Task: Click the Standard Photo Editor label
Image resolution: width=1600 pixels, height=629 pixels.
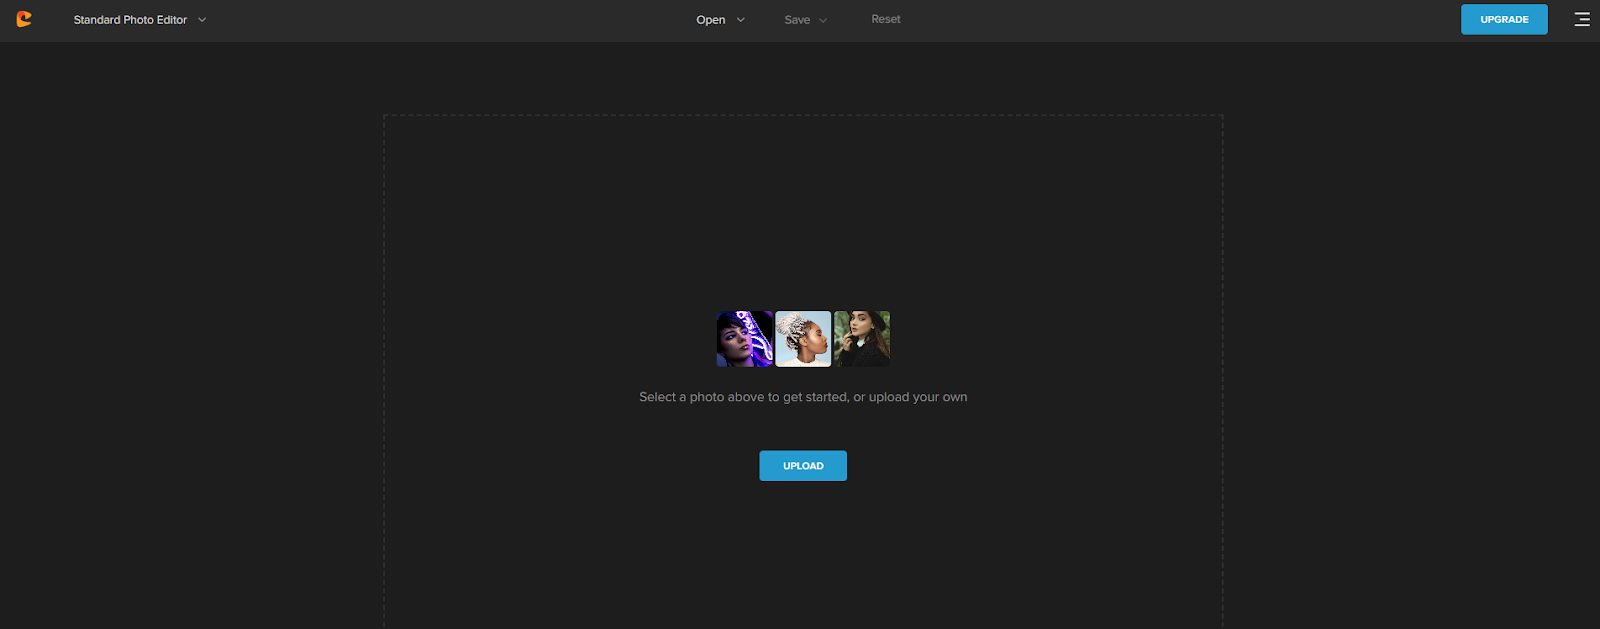Action: [130, 20]
